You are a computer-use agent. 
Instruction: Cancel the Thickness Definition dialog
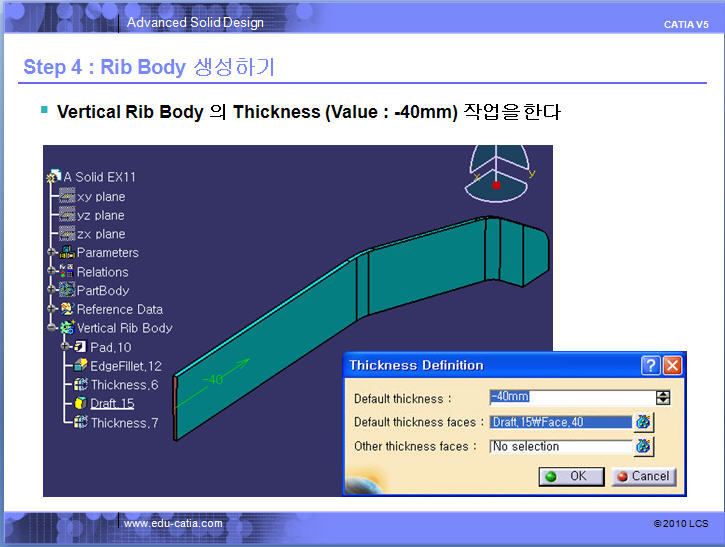[x=643, y=476]
